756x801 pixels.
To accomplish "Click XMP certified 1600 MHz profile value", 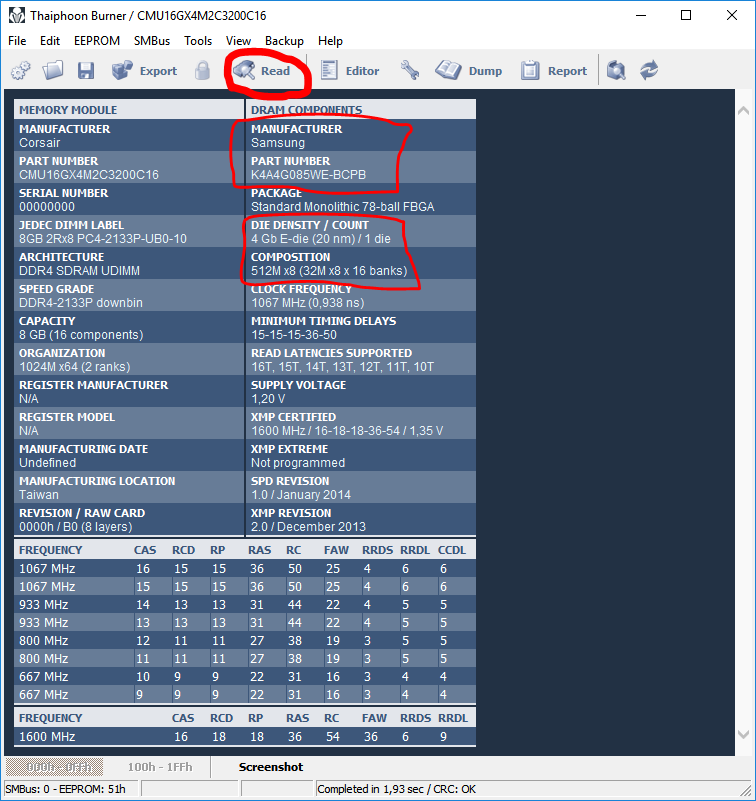I will pyautogui.click(x=347, y=431).
